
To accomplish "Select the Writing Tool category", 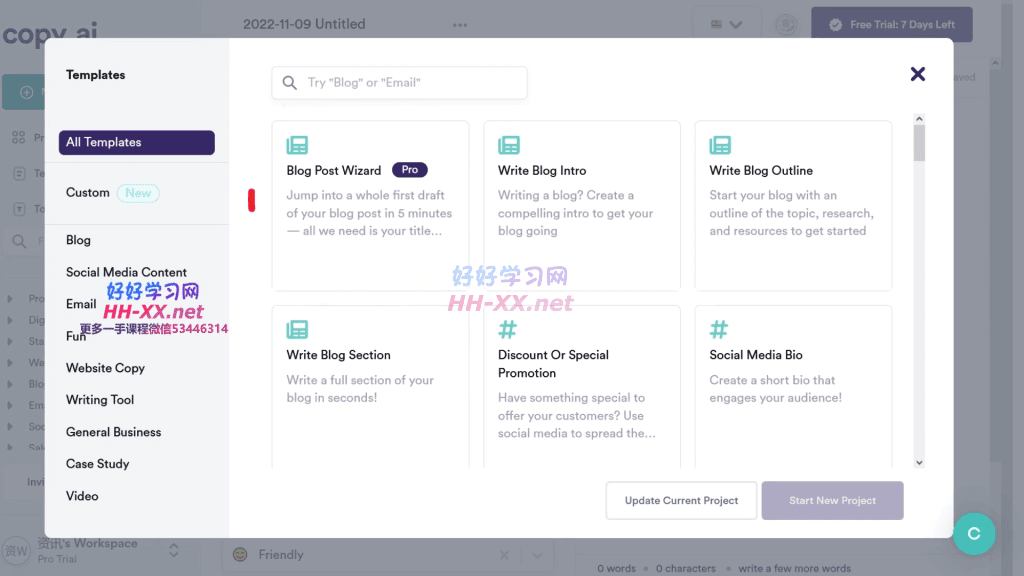I will coord(100,400).
